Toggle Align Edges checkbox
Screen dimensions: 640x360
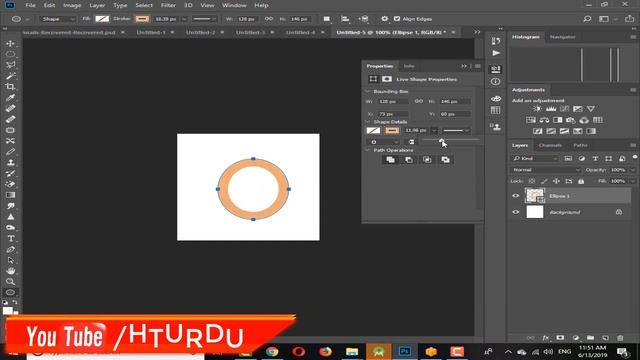[x=397, y=19]
